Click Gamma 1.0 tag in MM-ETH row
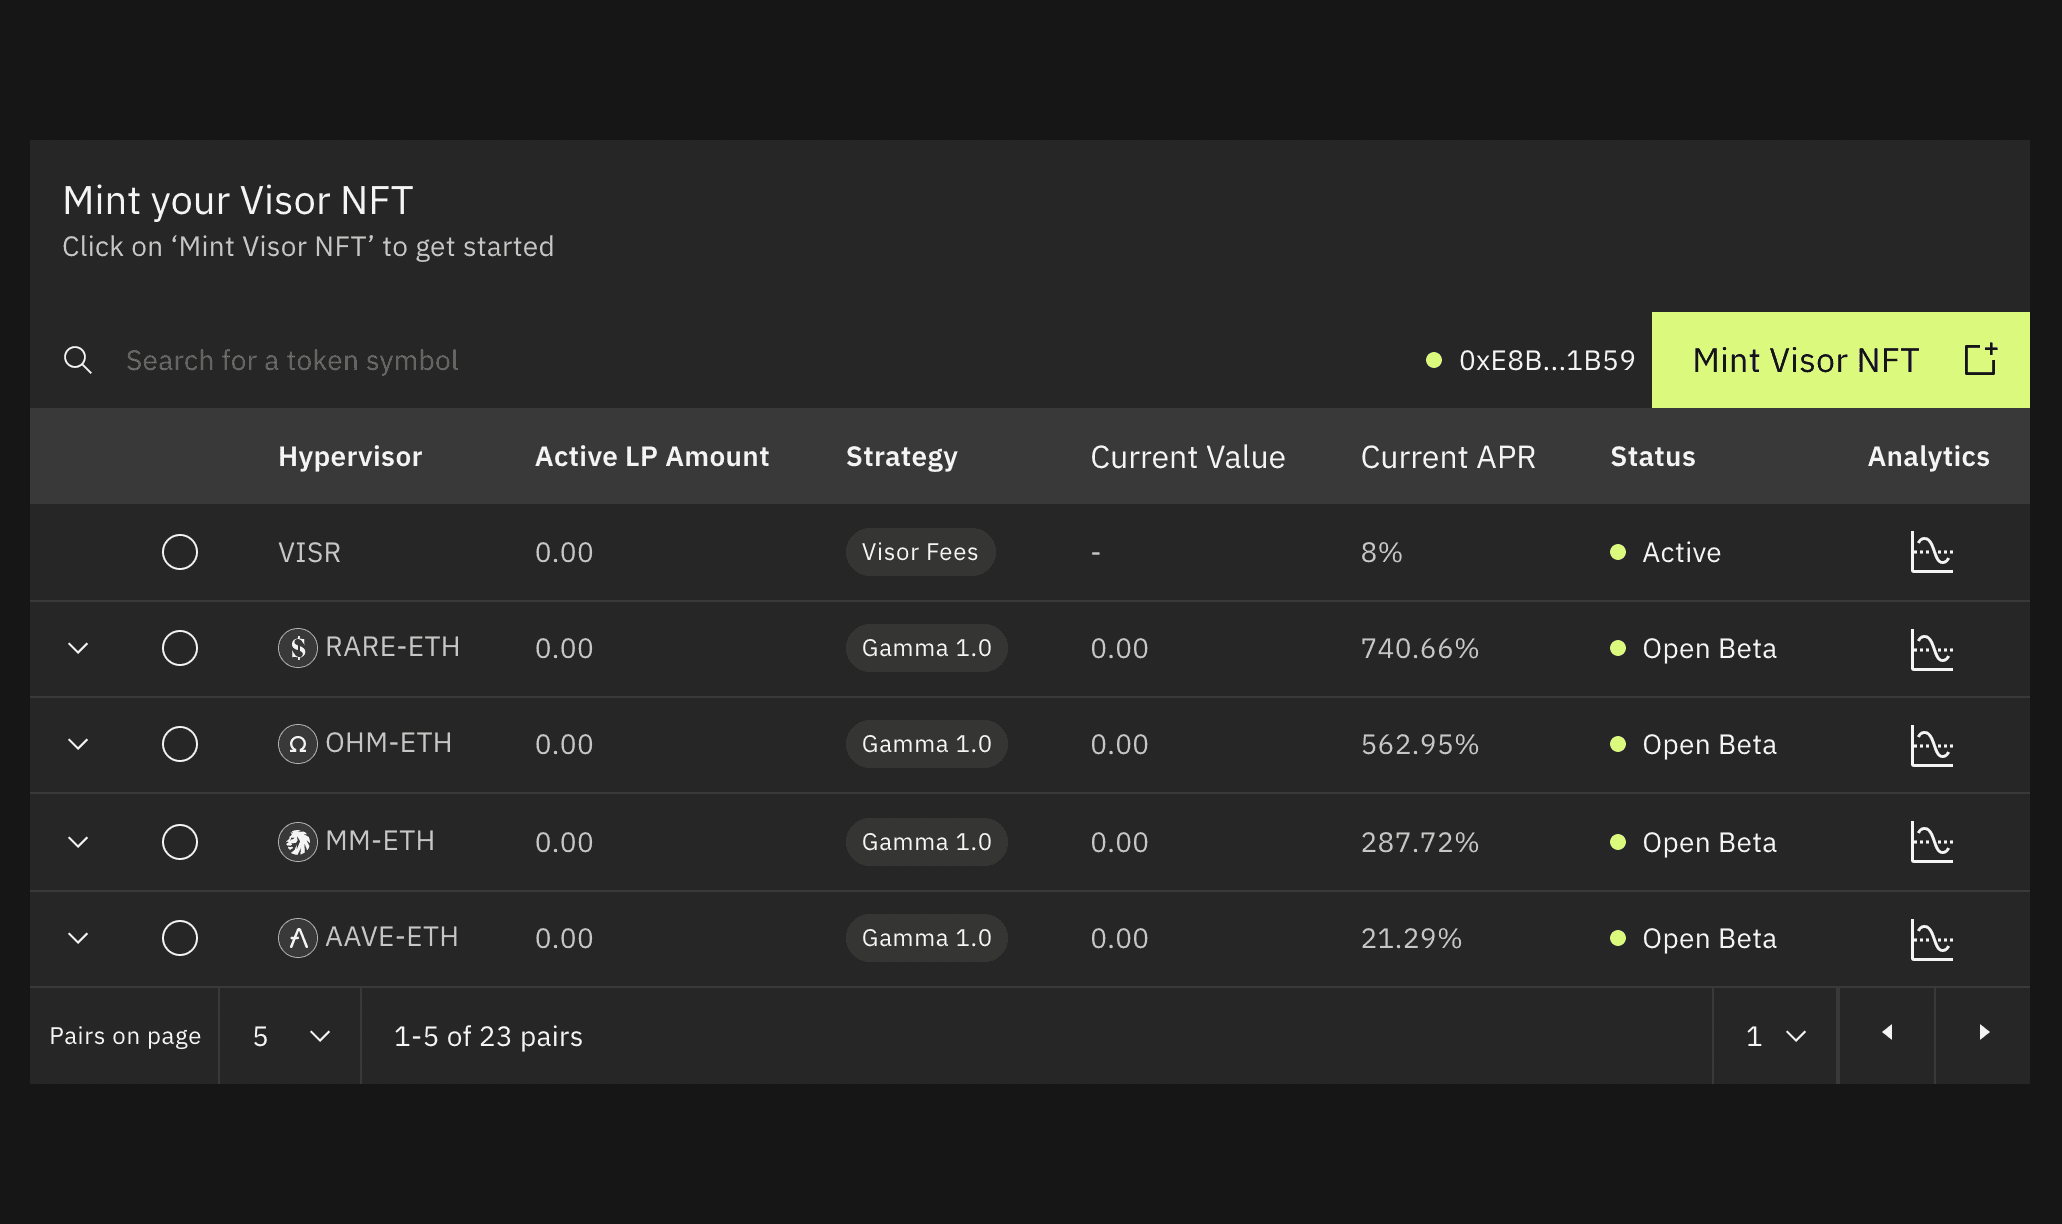The image size is (2062, 1224). pos(926,842)
